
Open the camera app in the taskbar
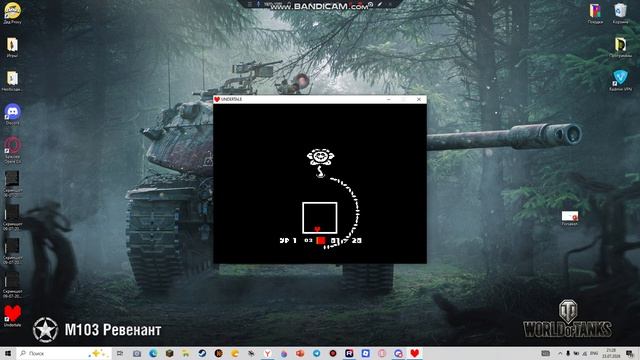point(137,353)
